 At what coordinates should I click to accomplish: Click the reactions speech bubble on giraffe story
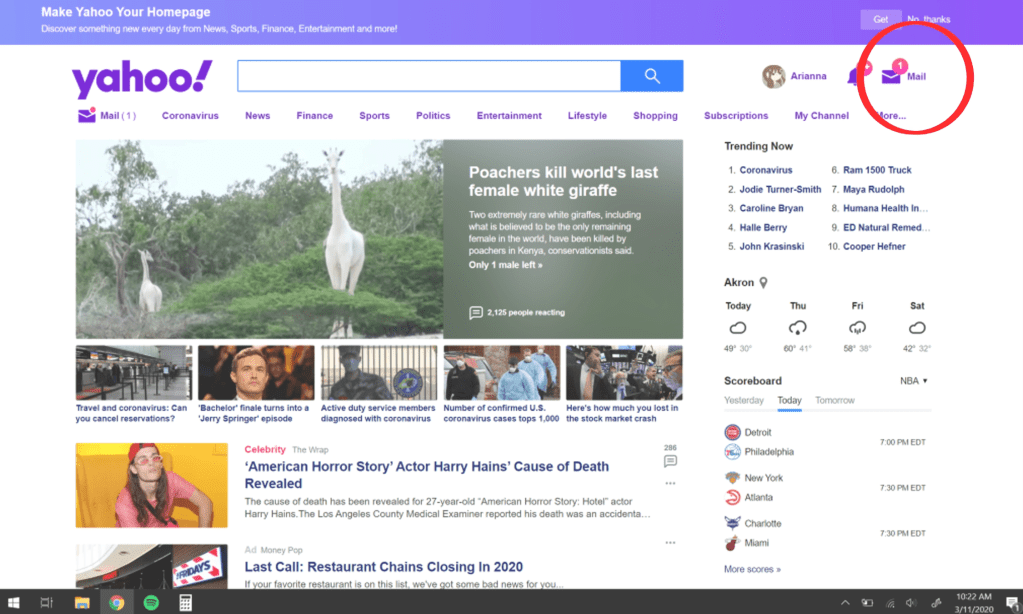tap(476, 313)
